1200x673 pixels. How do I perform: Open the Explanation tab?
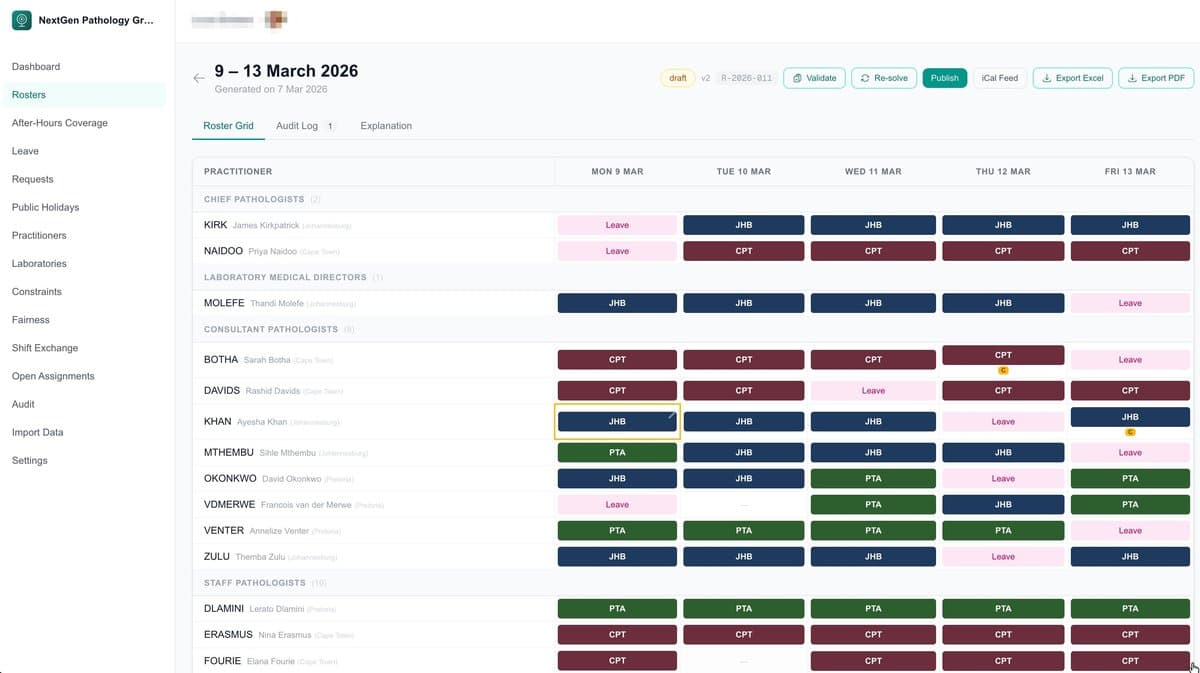(386, 126)
